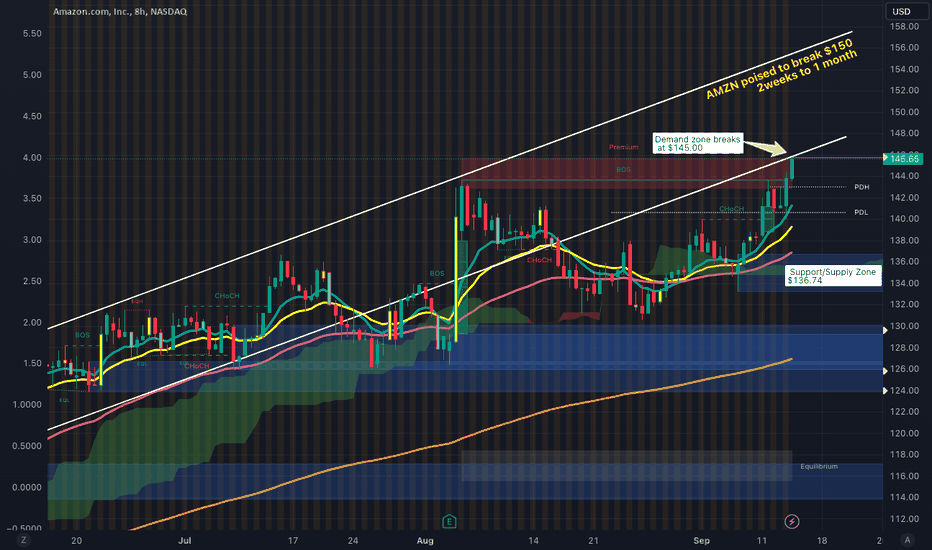The width and height of the screenshot is (932, 550).
Task: Click the PDH level label
Action: 861,187
